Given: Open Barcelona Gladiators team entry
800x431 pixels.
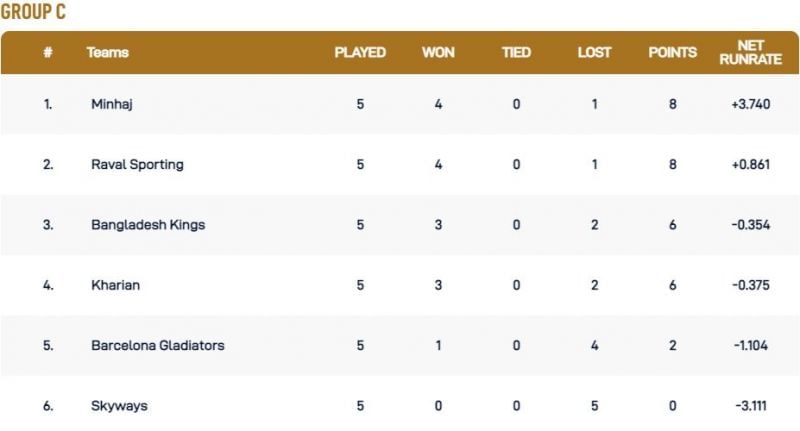Looking at the screenshot, I should [157, 345].
